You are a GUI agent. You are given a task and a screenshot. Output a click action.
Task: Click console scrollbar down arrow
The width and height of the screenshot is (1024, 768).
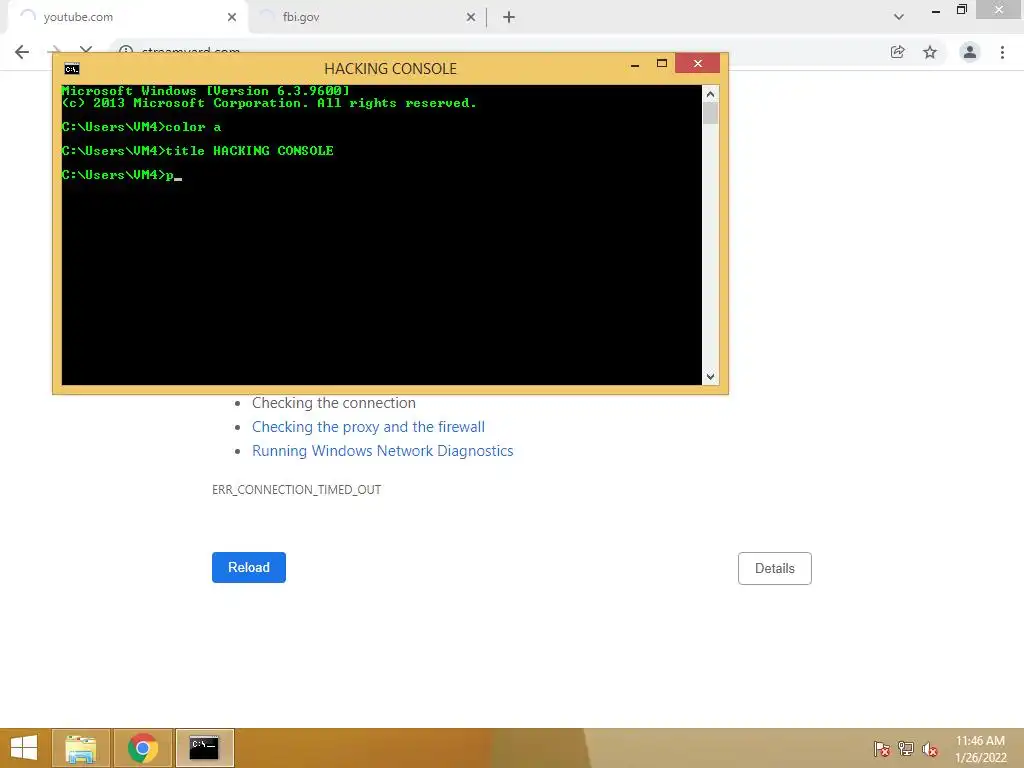click(711, 376)
